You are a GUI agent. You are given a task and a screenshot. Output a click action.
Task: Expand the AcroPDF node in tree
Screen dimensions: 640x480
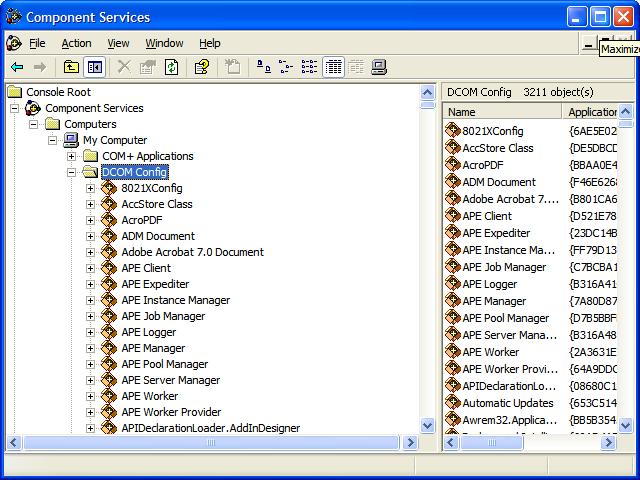[90, 220]
